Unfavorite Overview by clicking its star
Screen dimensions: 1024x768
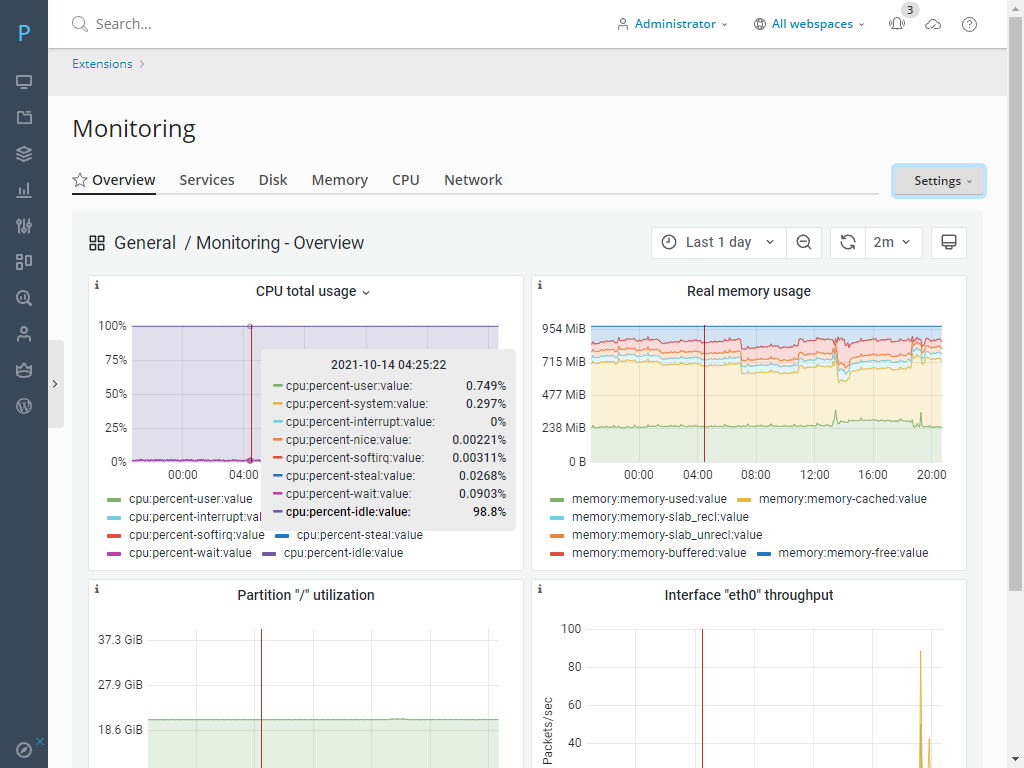(79, 180)
